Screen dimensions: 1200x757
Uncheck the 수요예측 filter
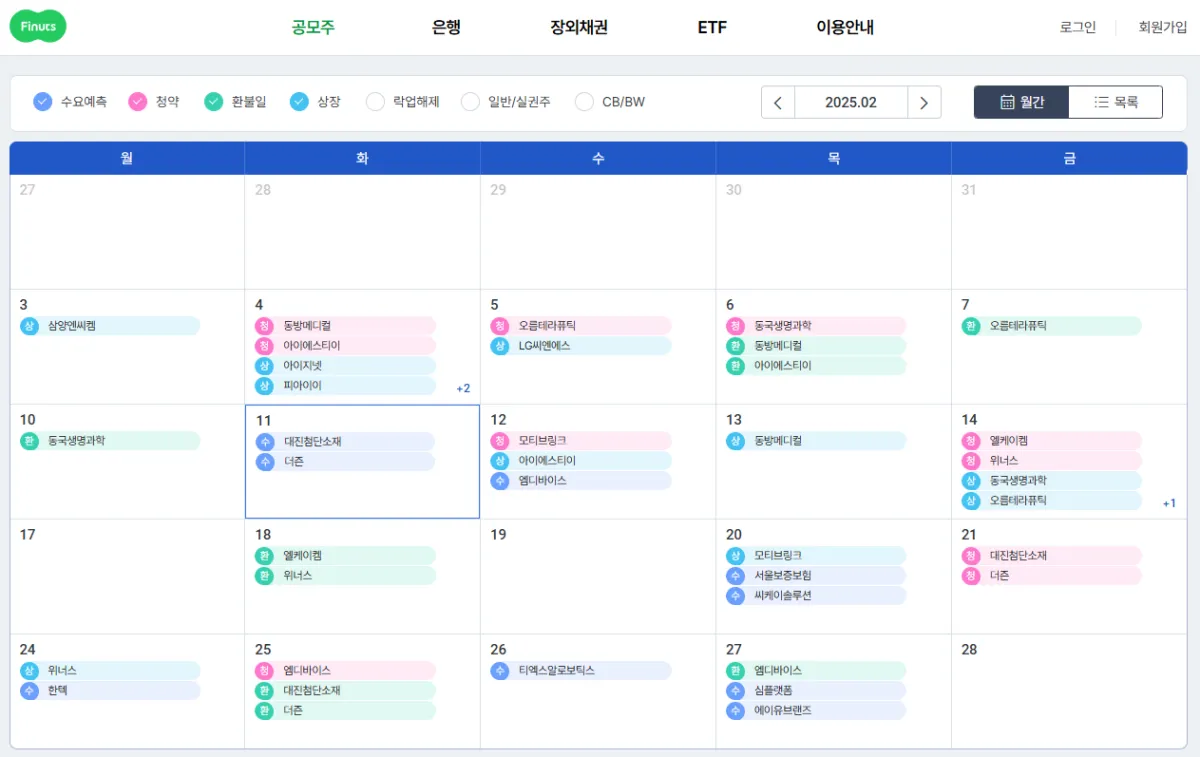[42, 101]
